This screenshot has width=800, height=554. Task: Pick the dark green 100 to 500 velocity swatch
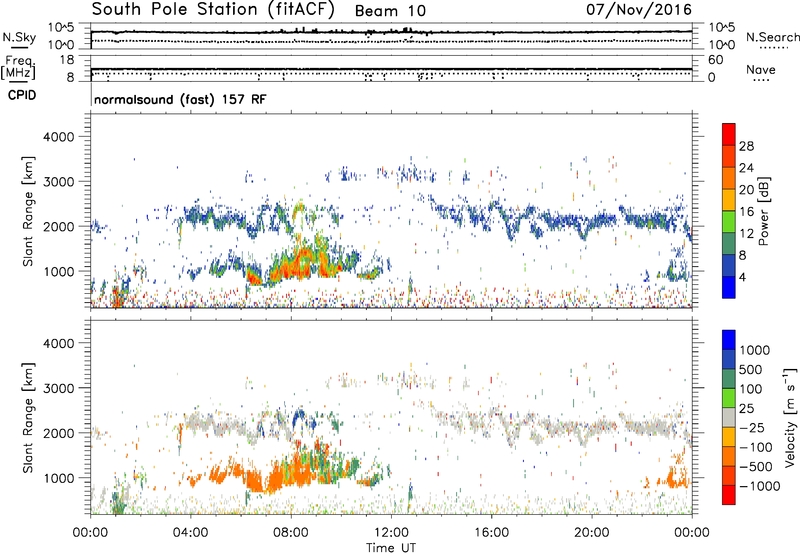click(729, 379)
